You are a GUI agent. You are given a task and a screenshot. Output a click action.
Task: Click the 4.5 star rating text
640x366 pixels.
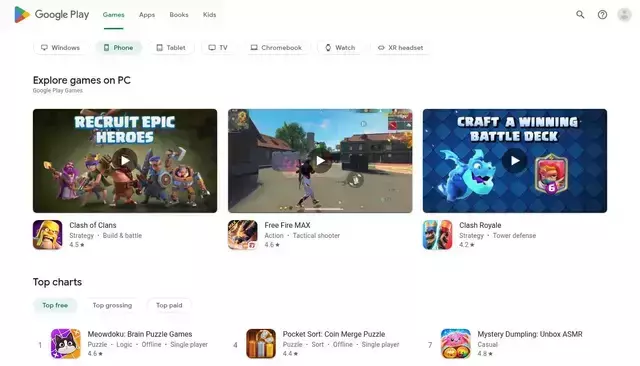click(77, 245)
